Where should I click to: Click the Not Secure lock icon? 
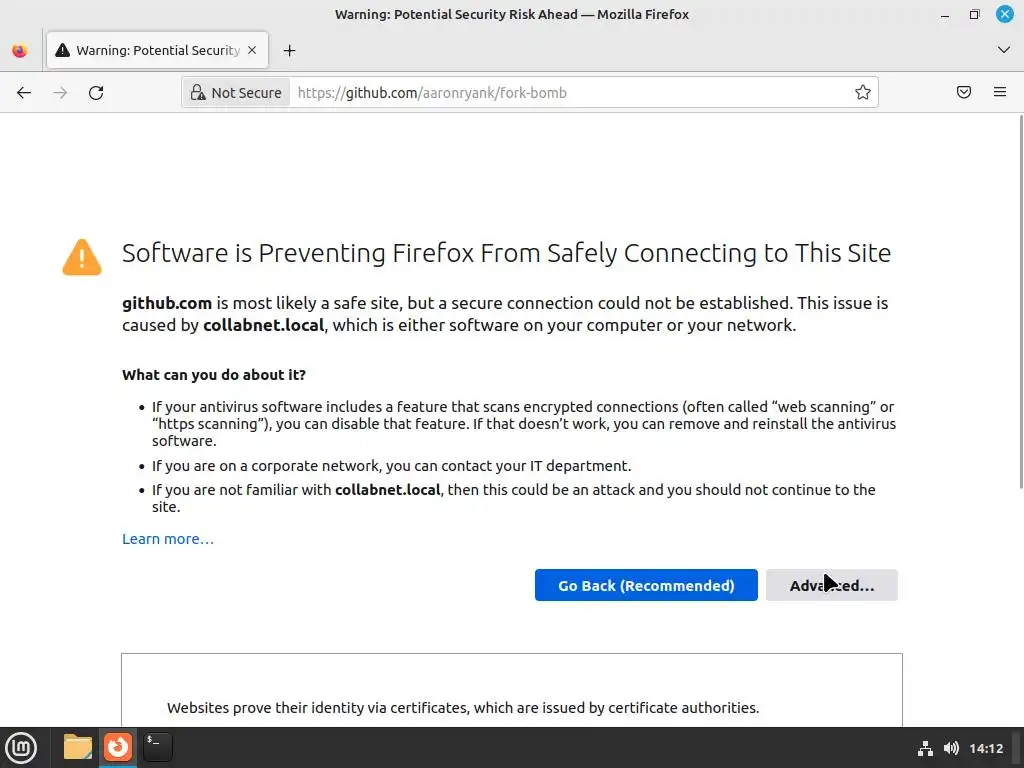tap(198, 93)
